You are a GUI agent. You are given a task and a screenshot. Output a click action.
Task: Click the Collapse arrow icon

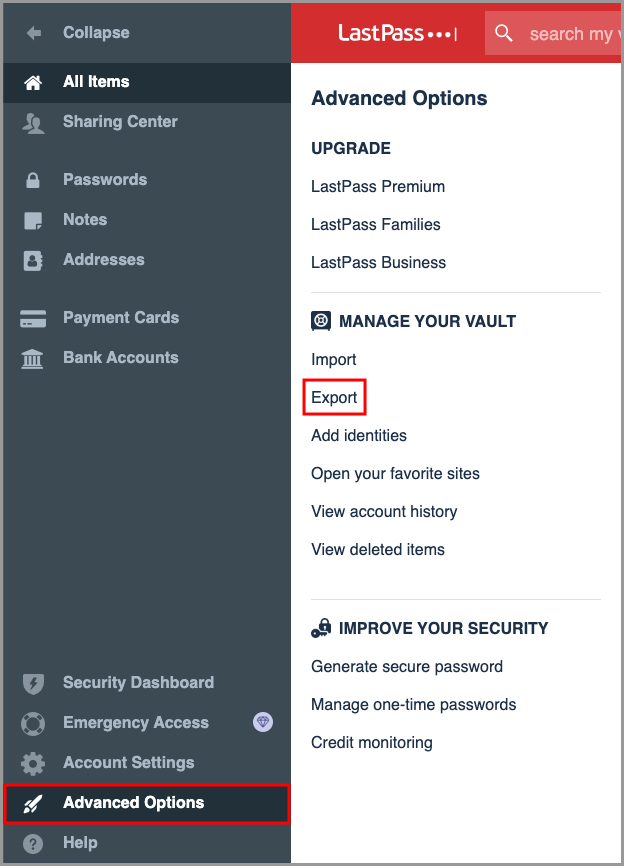[33, 33]
